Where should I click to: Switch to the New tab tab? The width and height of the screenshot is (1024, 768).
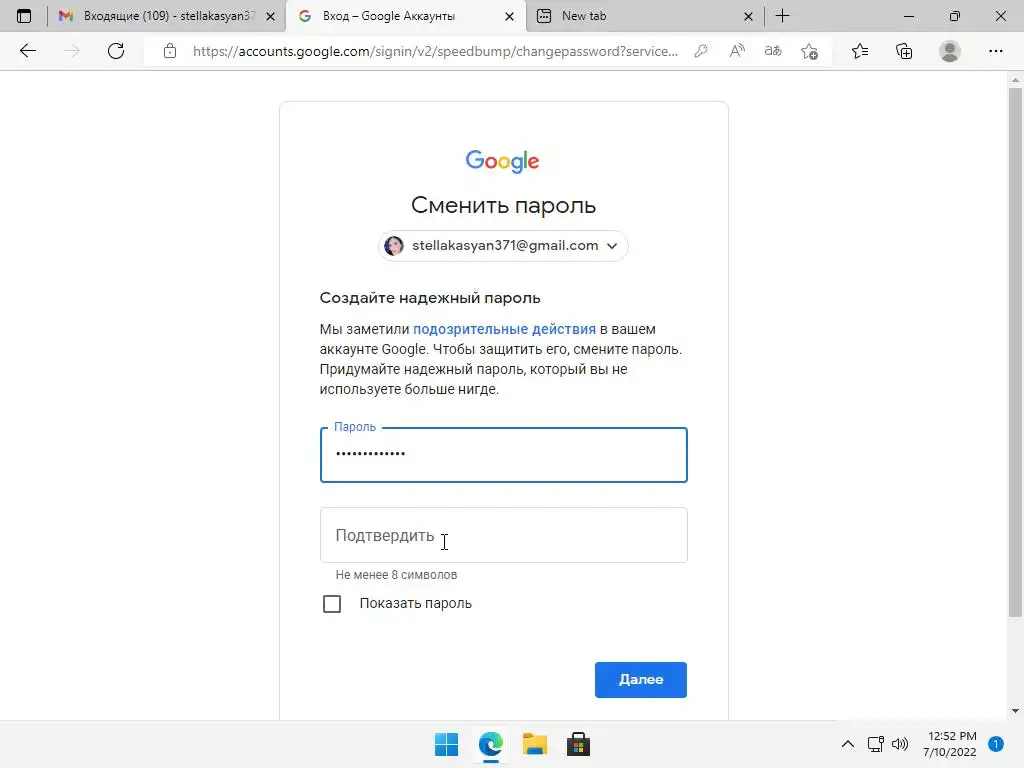pos(645,16)
